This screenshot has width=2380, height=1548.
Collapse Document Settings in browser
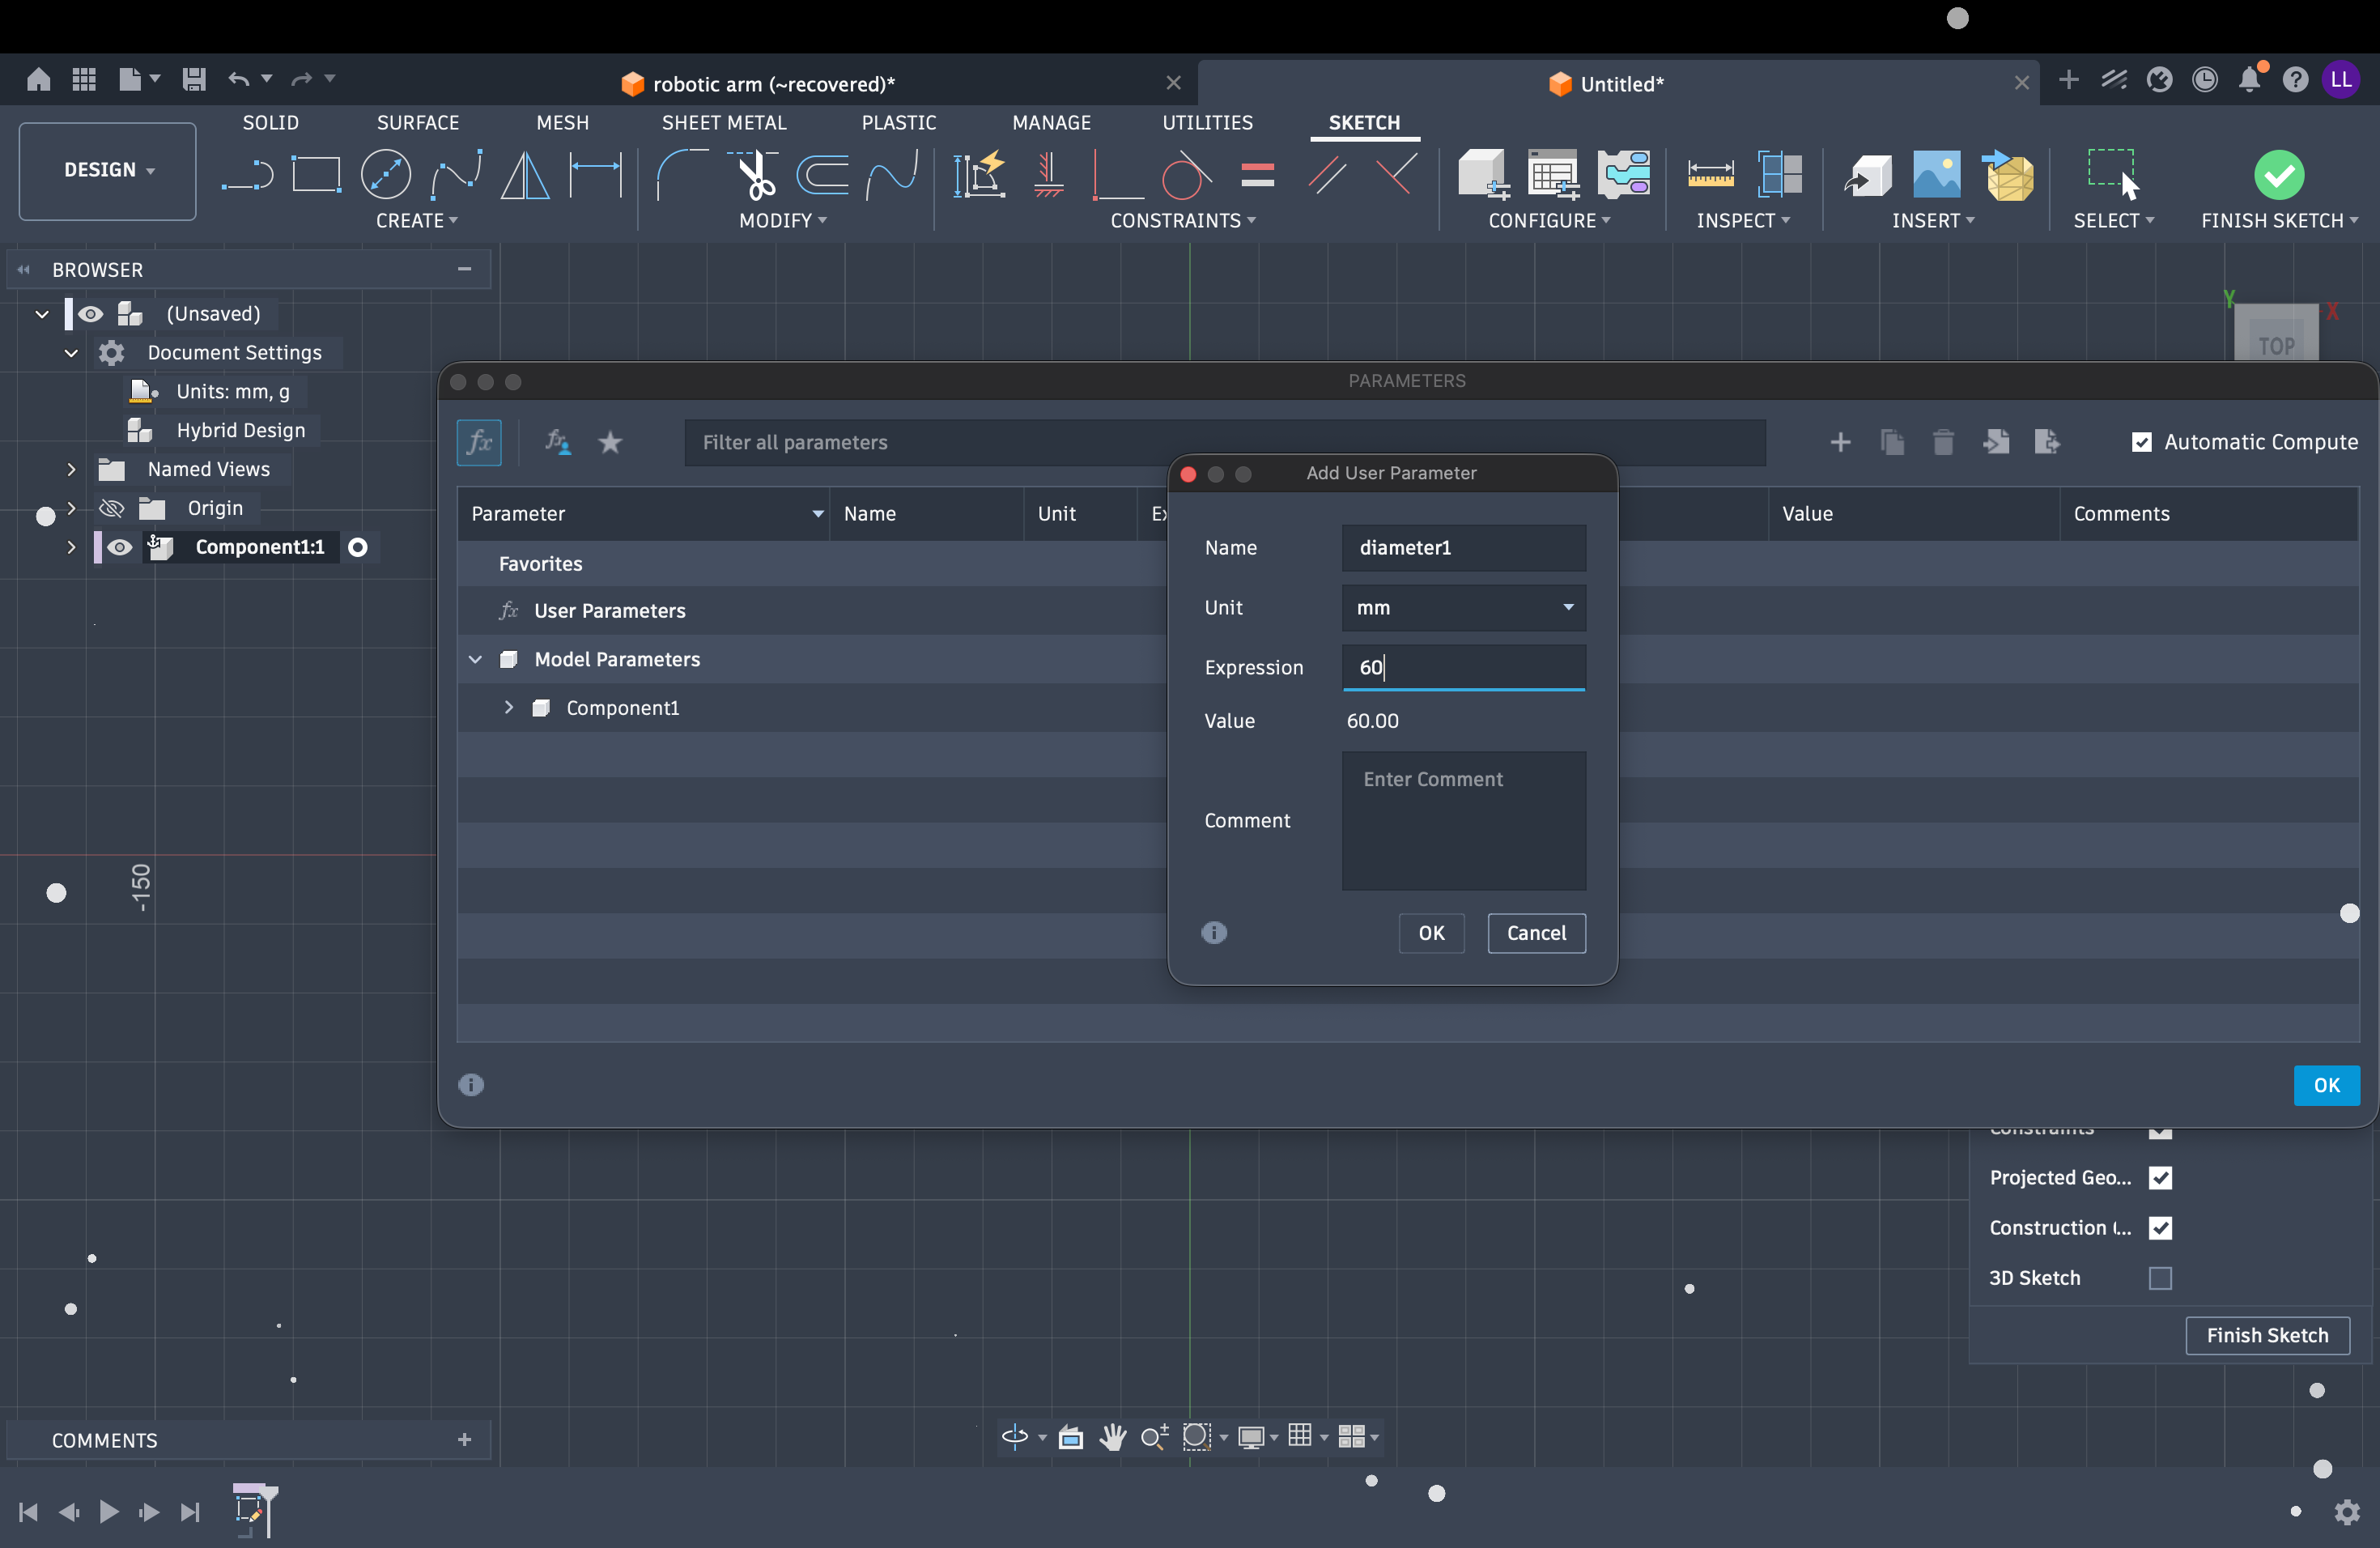coord(71,353)
